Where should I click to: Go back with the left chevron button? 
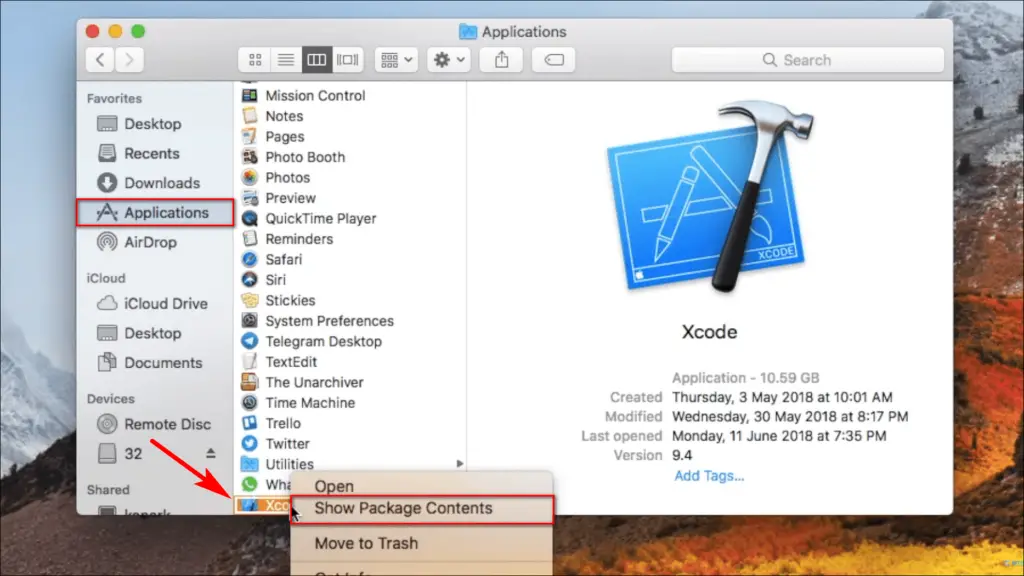pyautogui.click(x=101, y=60)
